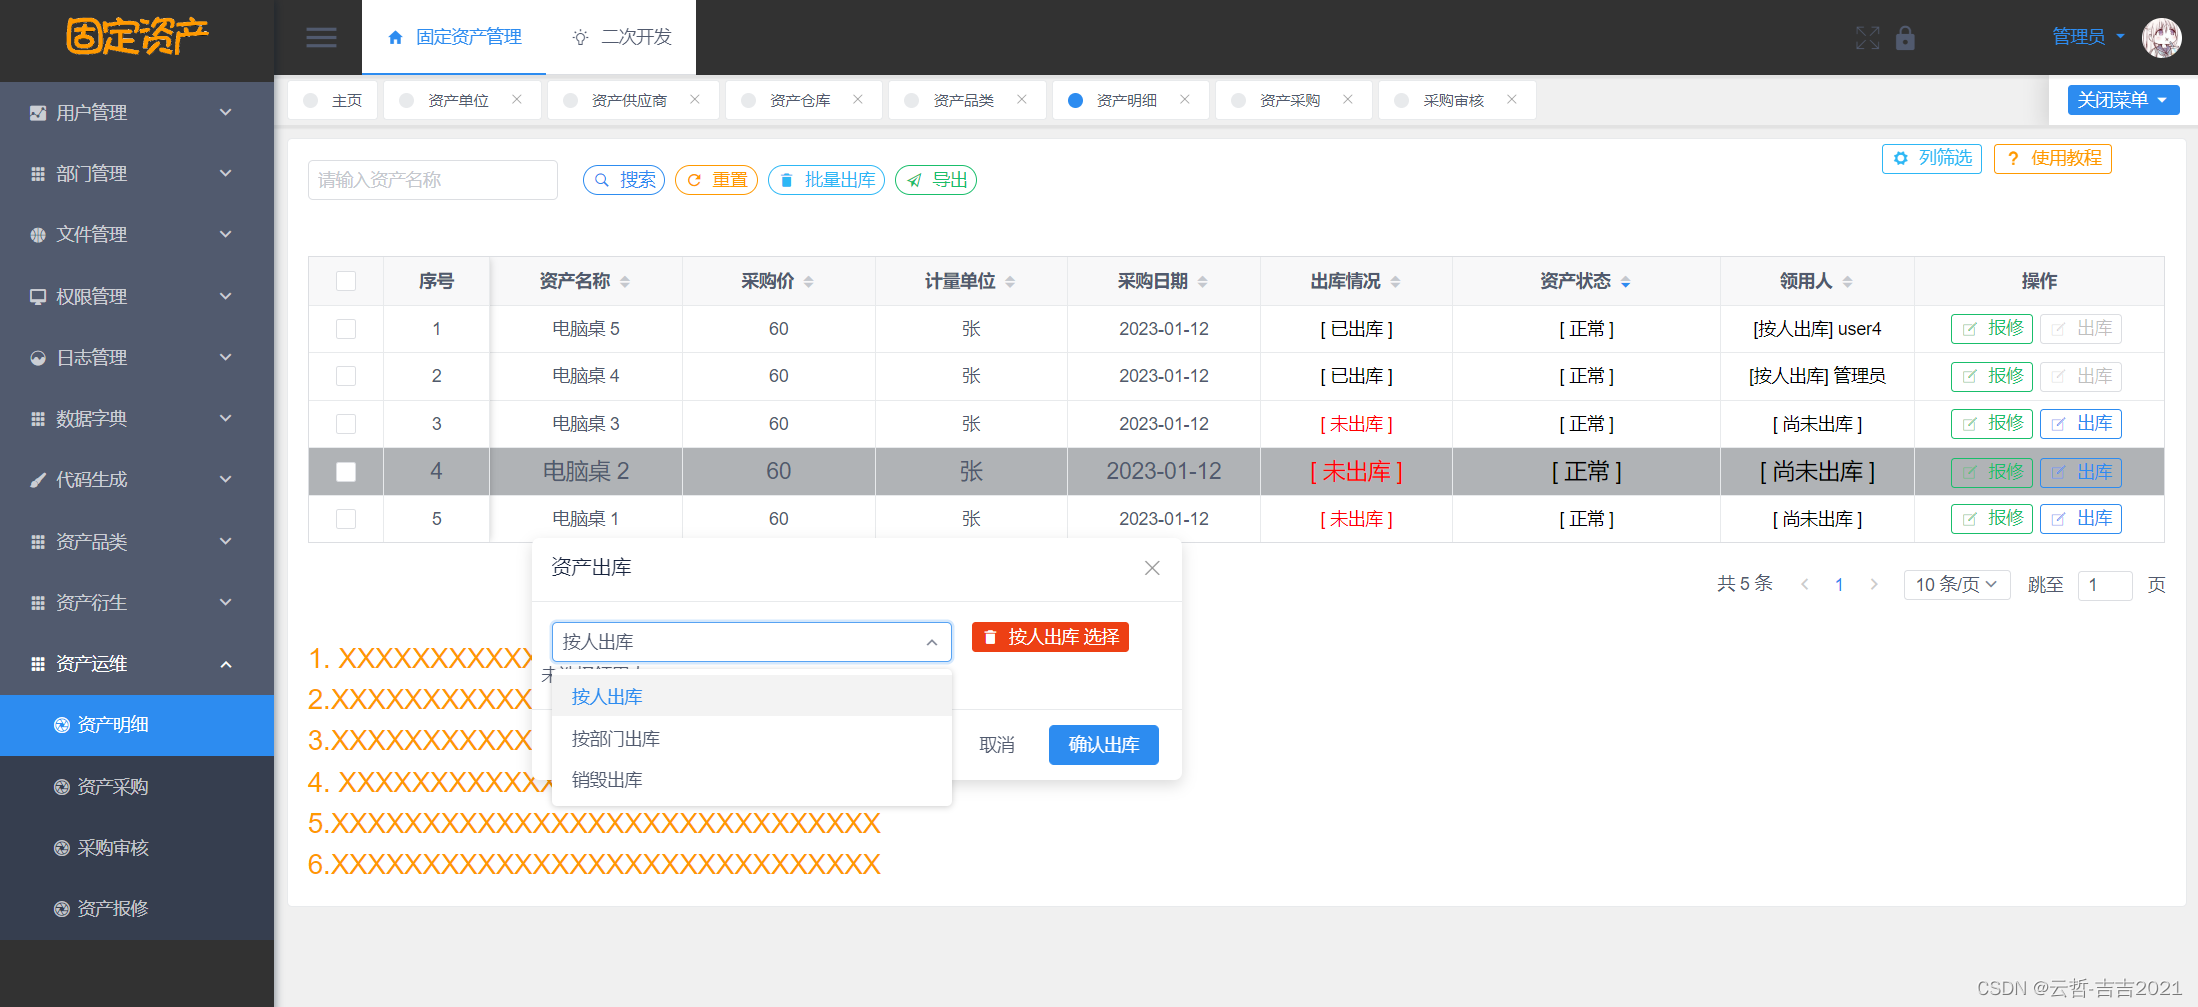Expand the 日志管理 sidebar menu

(x=137, y=358)
